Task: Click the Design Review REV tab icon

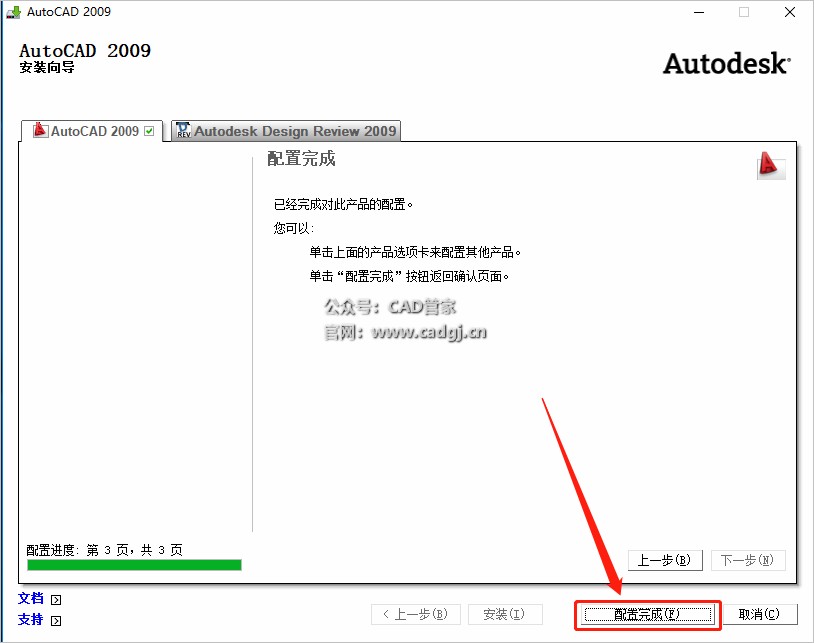Action: 183,130
